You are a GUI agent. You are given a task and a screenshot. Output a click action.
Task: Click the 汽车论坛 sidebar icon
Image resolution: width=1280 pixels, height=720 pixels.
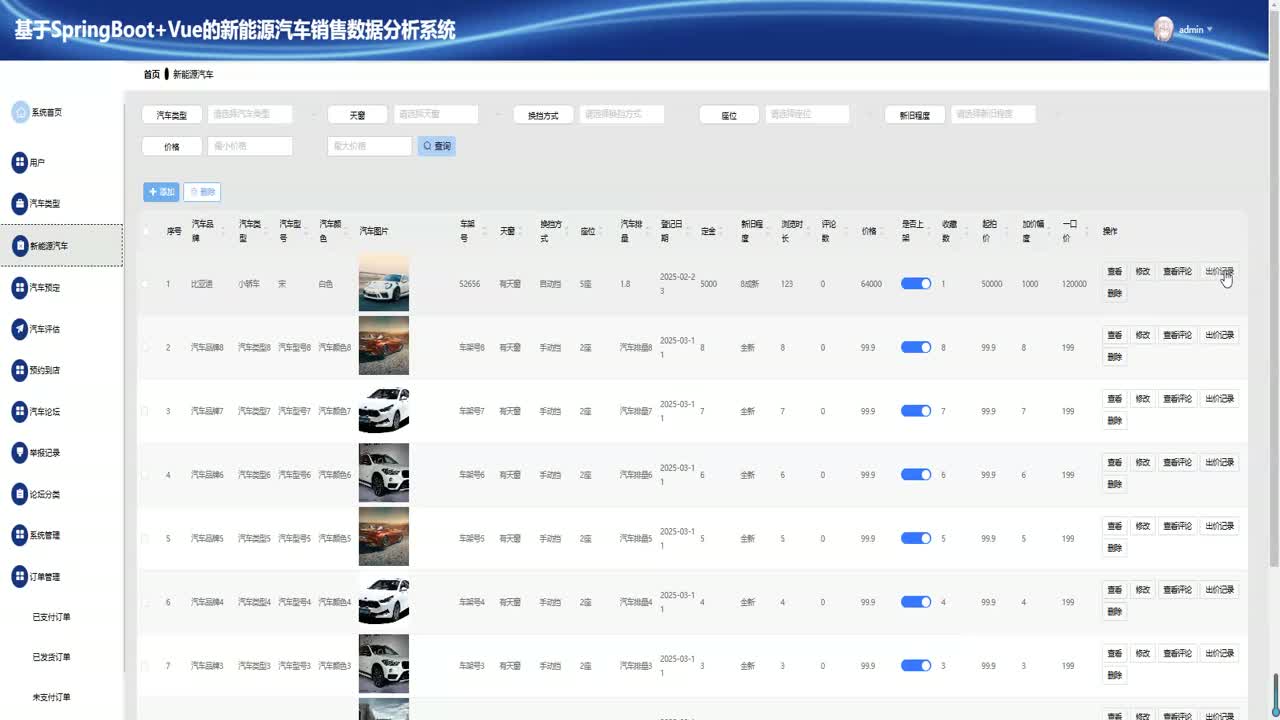click(19, 411)
